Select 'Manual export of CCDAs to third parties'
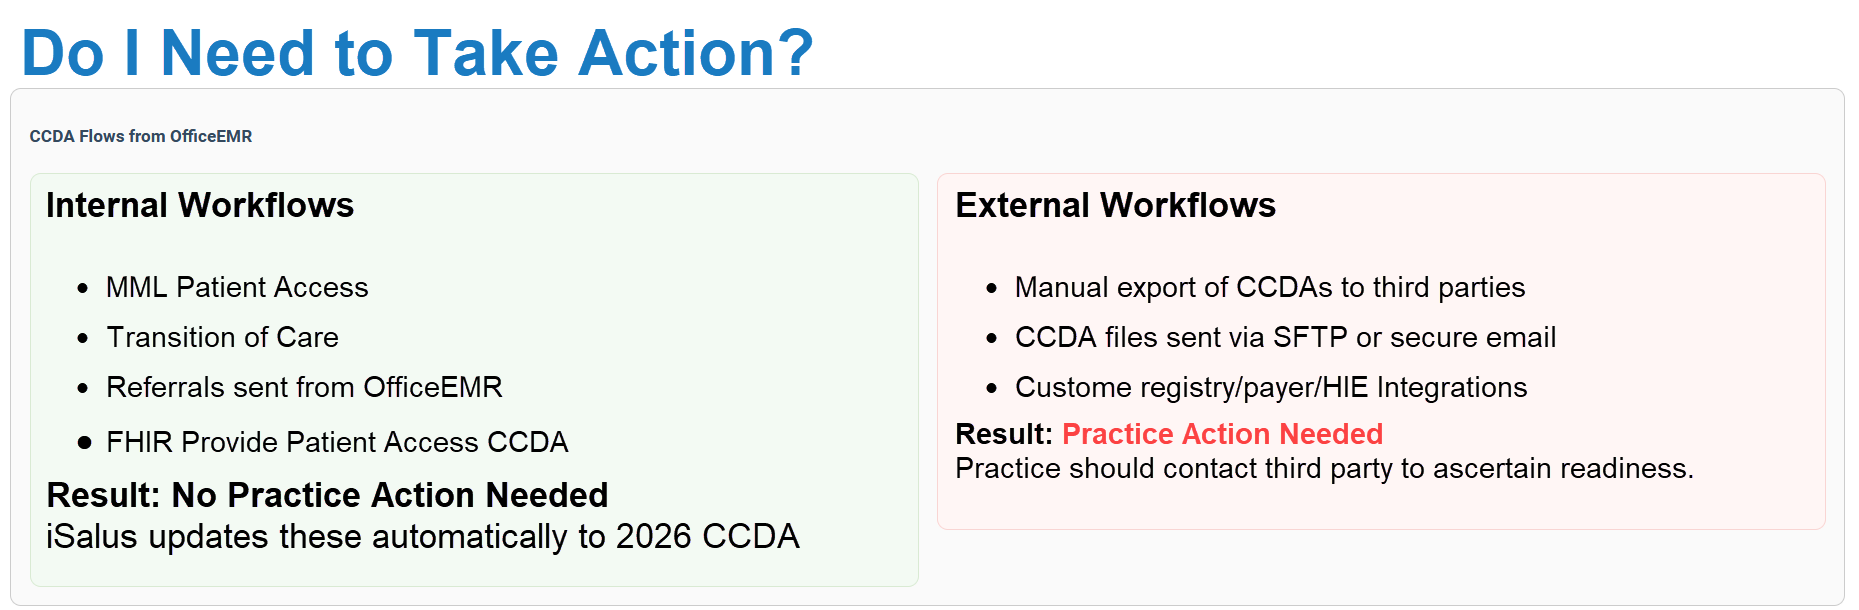Image resolution: width=1859 pixels, height=610 pixels. coord(1270,288)
